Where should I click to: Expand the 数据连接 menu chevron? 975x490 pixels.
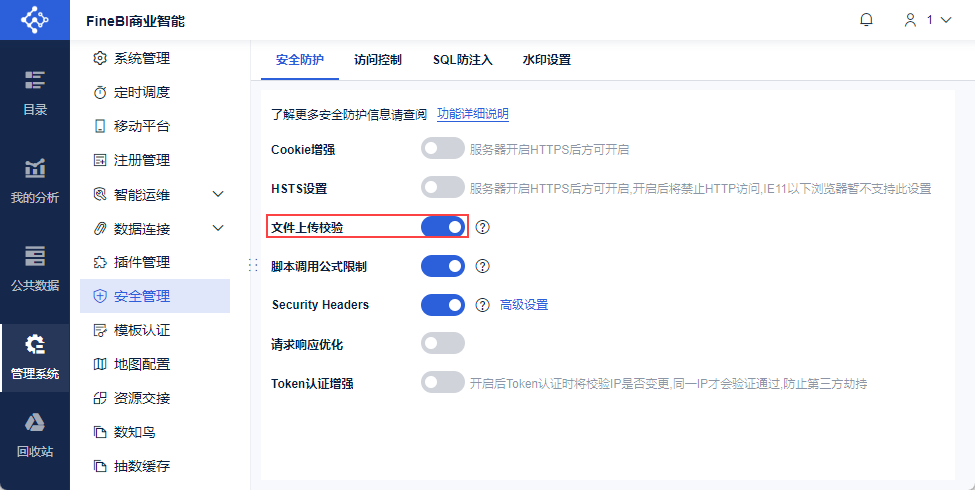(218, 228)
